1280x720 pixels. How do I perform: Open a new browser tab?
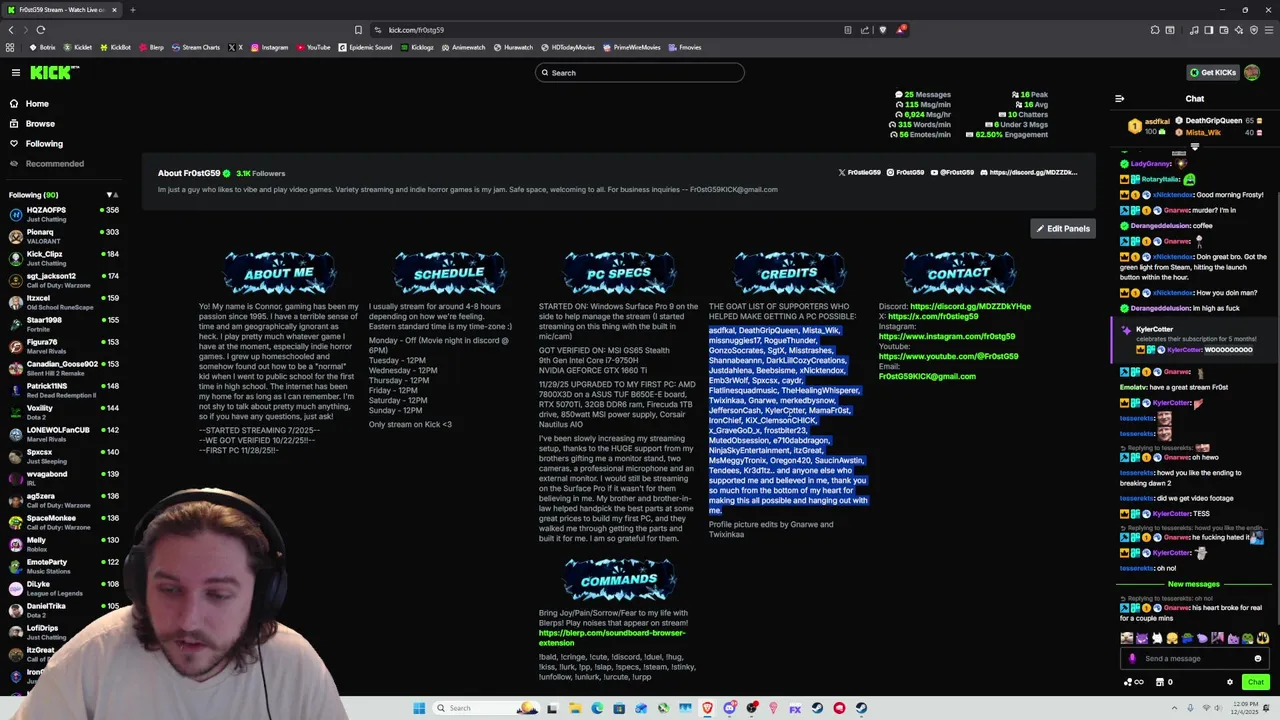click(x=132, y=10)
